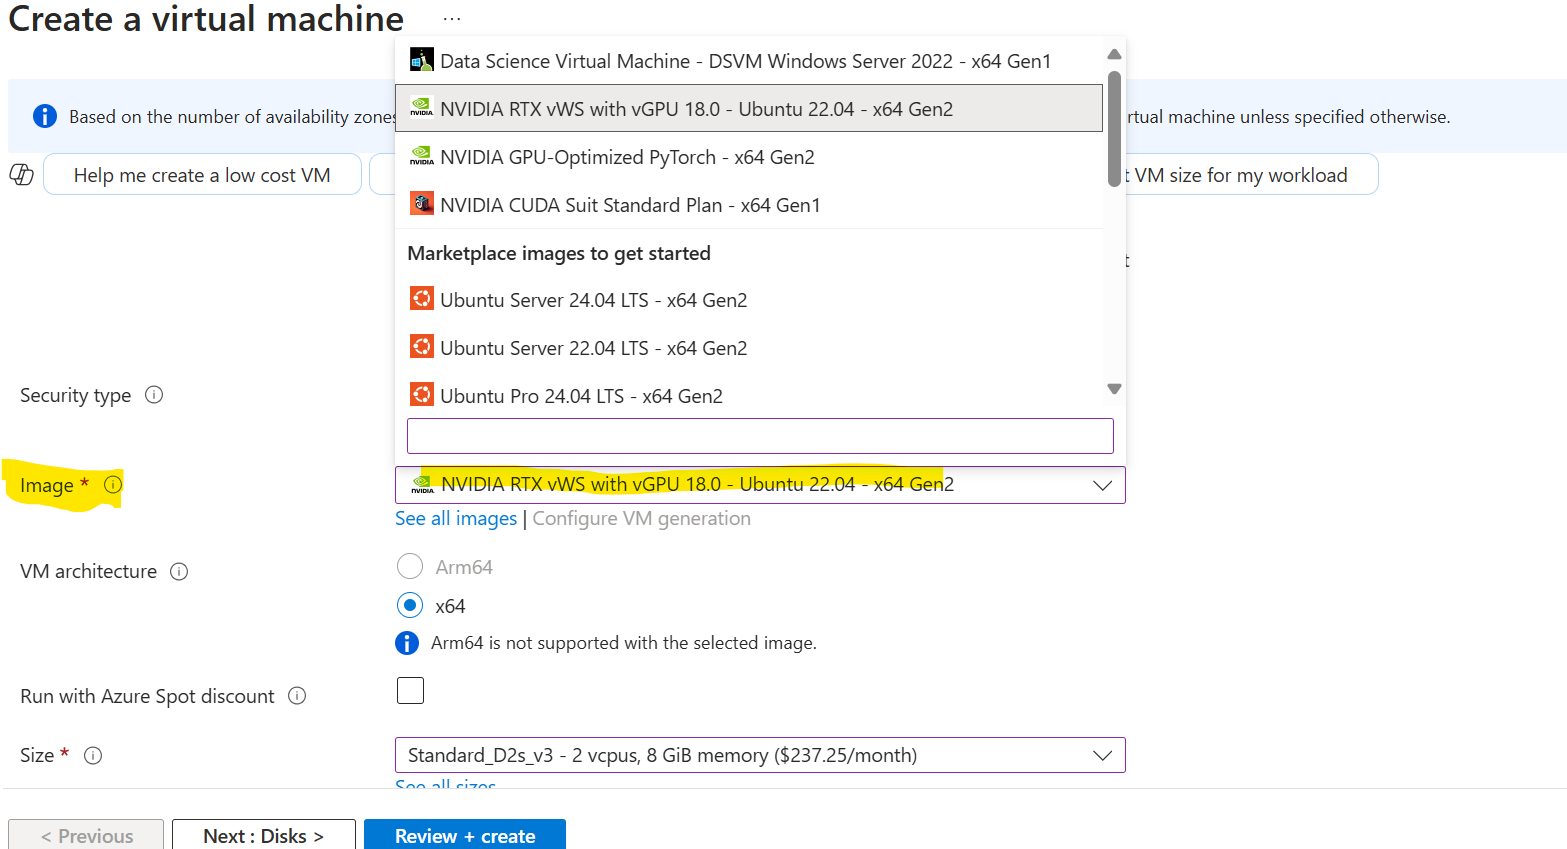Image resolution: width=1567 pixels, height=849 pixels.
Task: Click the Data Science Virtual Machine icon
Action: pyautogui.click(x=422, y=60)
